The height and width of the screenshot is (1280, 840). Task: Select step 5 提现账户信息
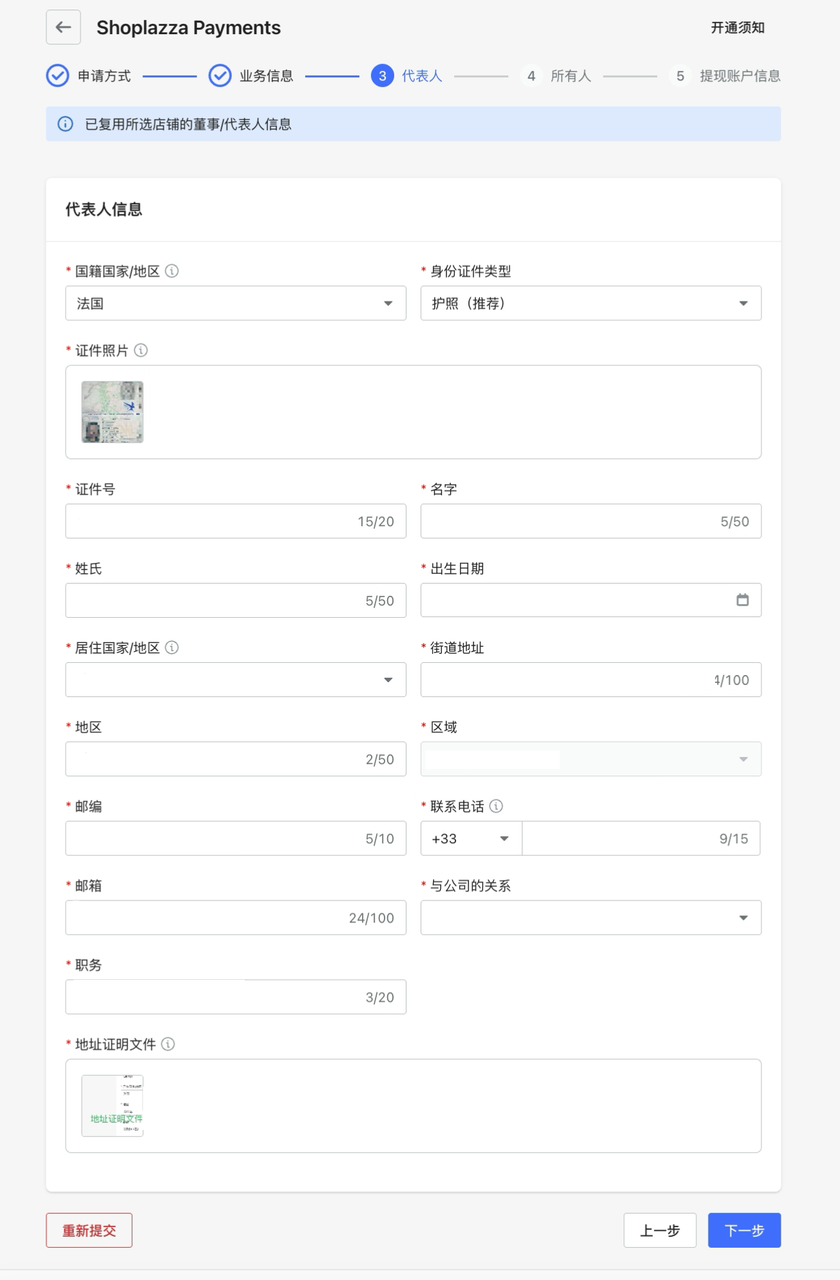[x=725, y=76]
